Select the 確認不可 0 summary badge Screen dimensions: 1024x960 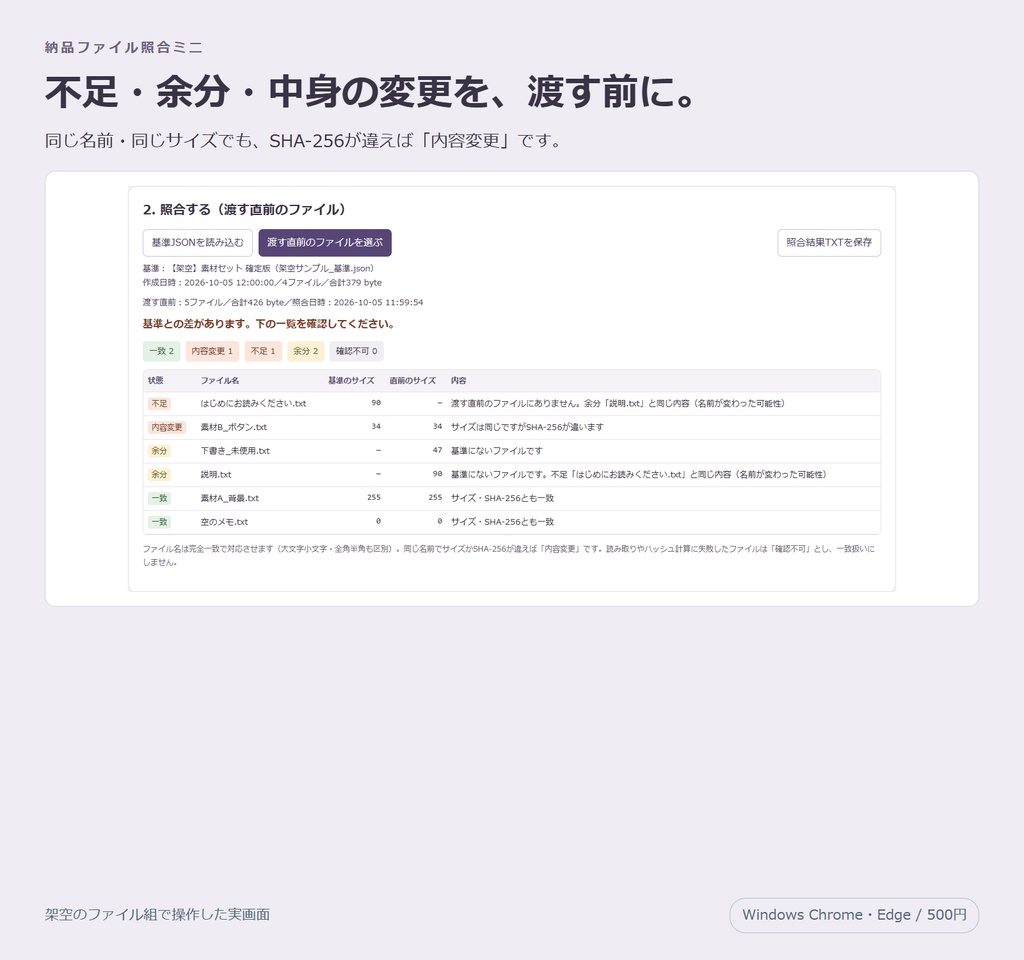point(357,351)
